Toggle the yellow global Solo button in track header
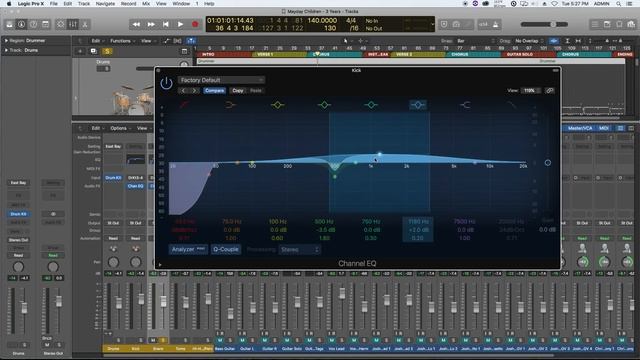 107,51
